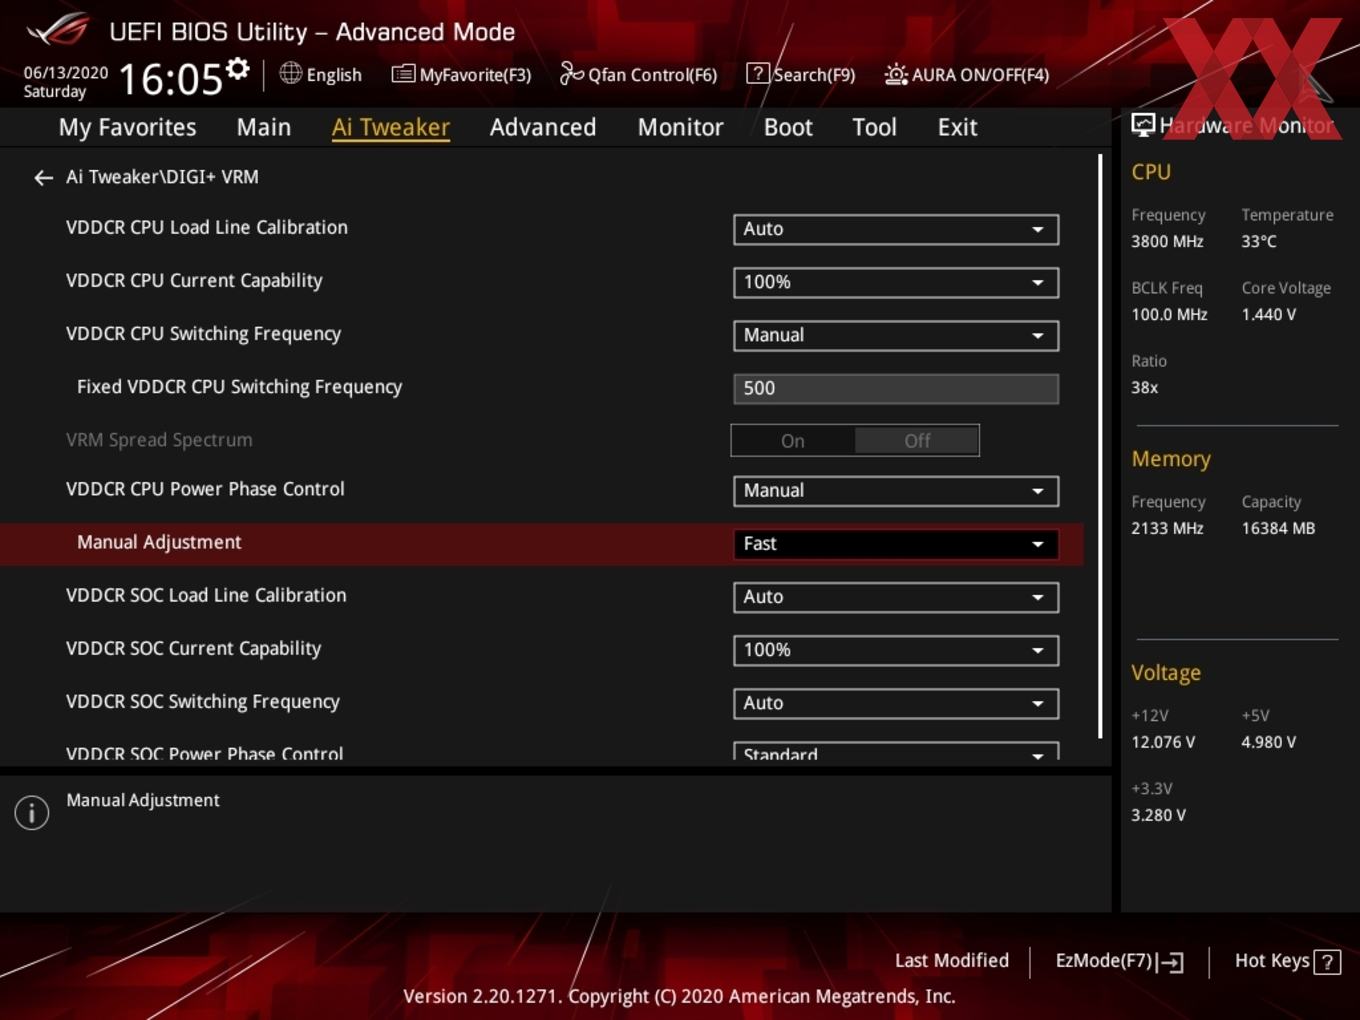
Task: Open Search(F9) text button
Action: click(x=814, y=75)
